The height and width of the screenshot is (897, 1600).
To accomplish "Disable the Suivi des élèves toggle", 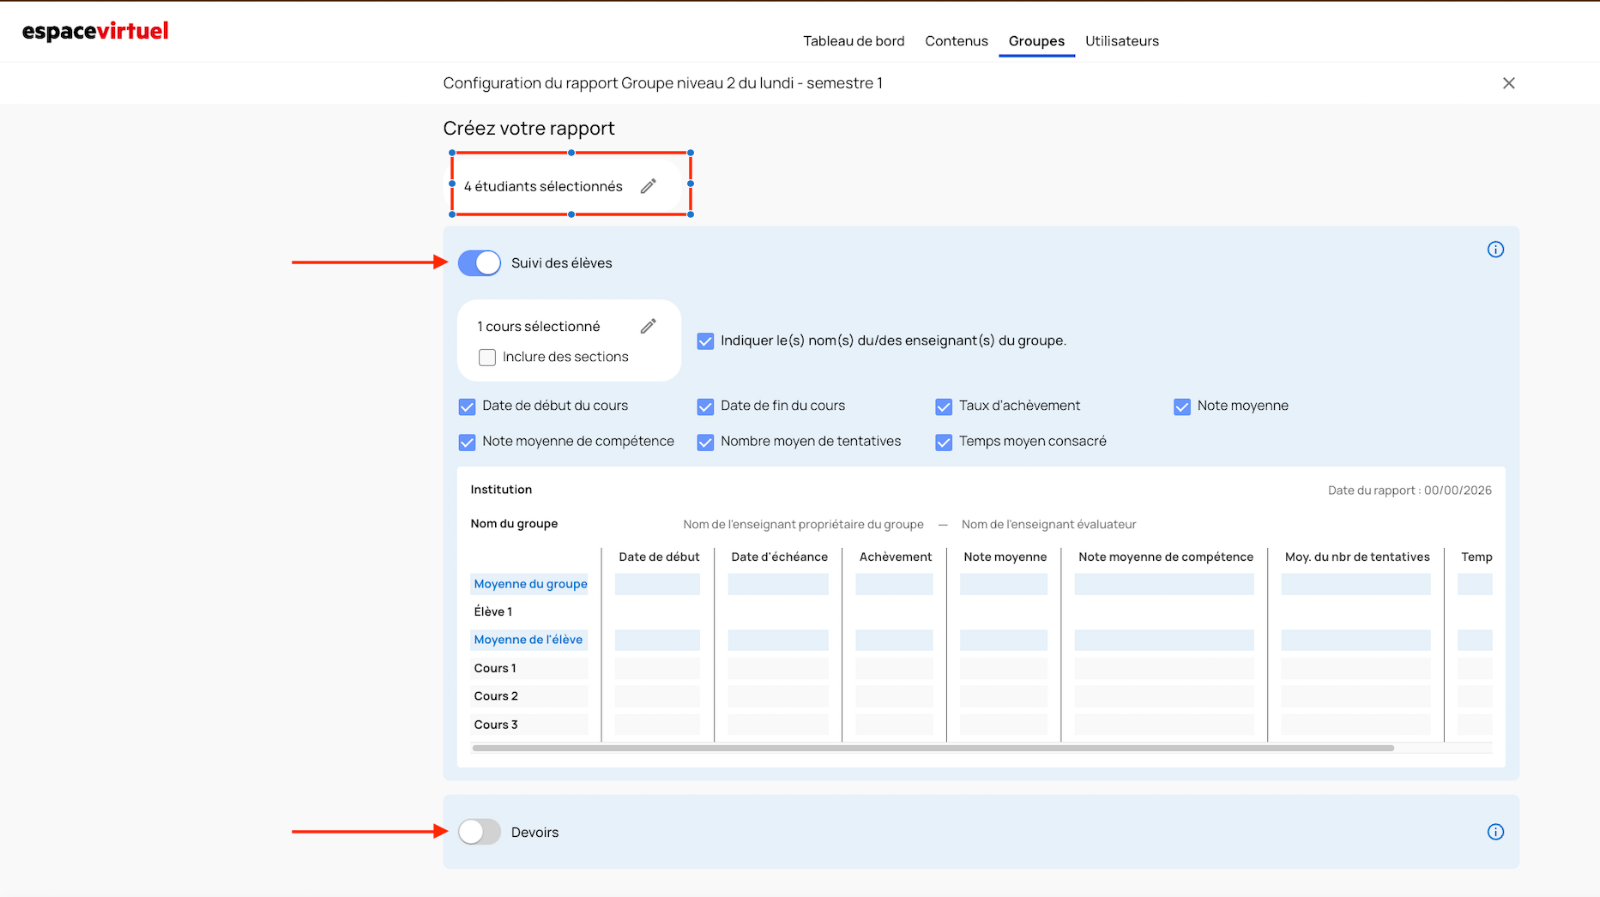I will 479,263.
